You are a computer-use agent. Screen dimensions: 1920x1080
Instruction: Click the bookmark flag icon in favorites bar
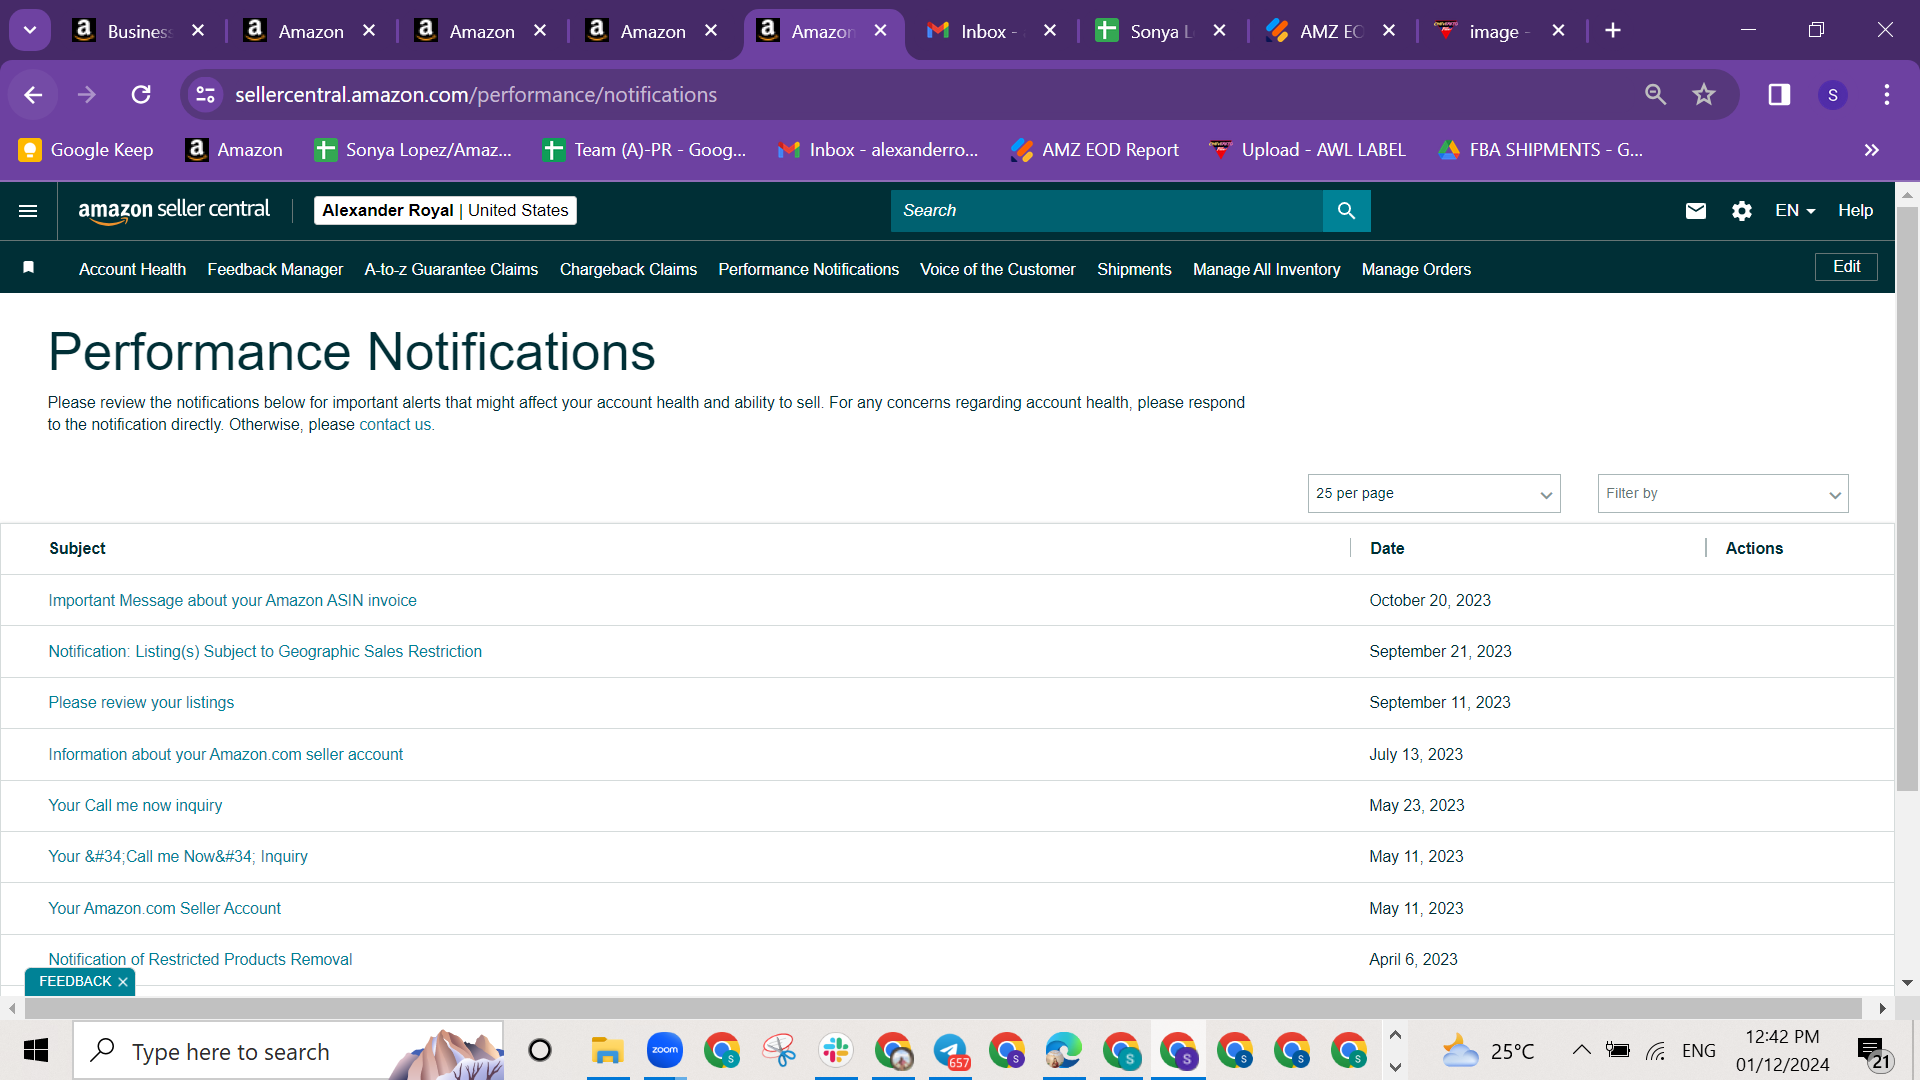(29, 267)
